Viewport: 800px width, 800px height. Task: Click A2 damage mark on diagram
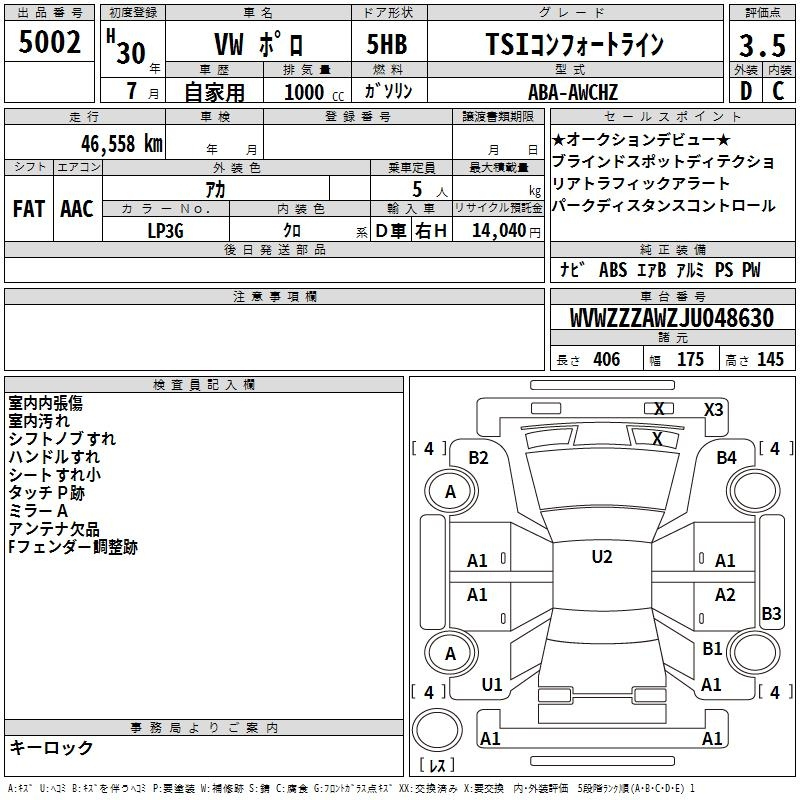pyautogui.click(x=725, y=594)
